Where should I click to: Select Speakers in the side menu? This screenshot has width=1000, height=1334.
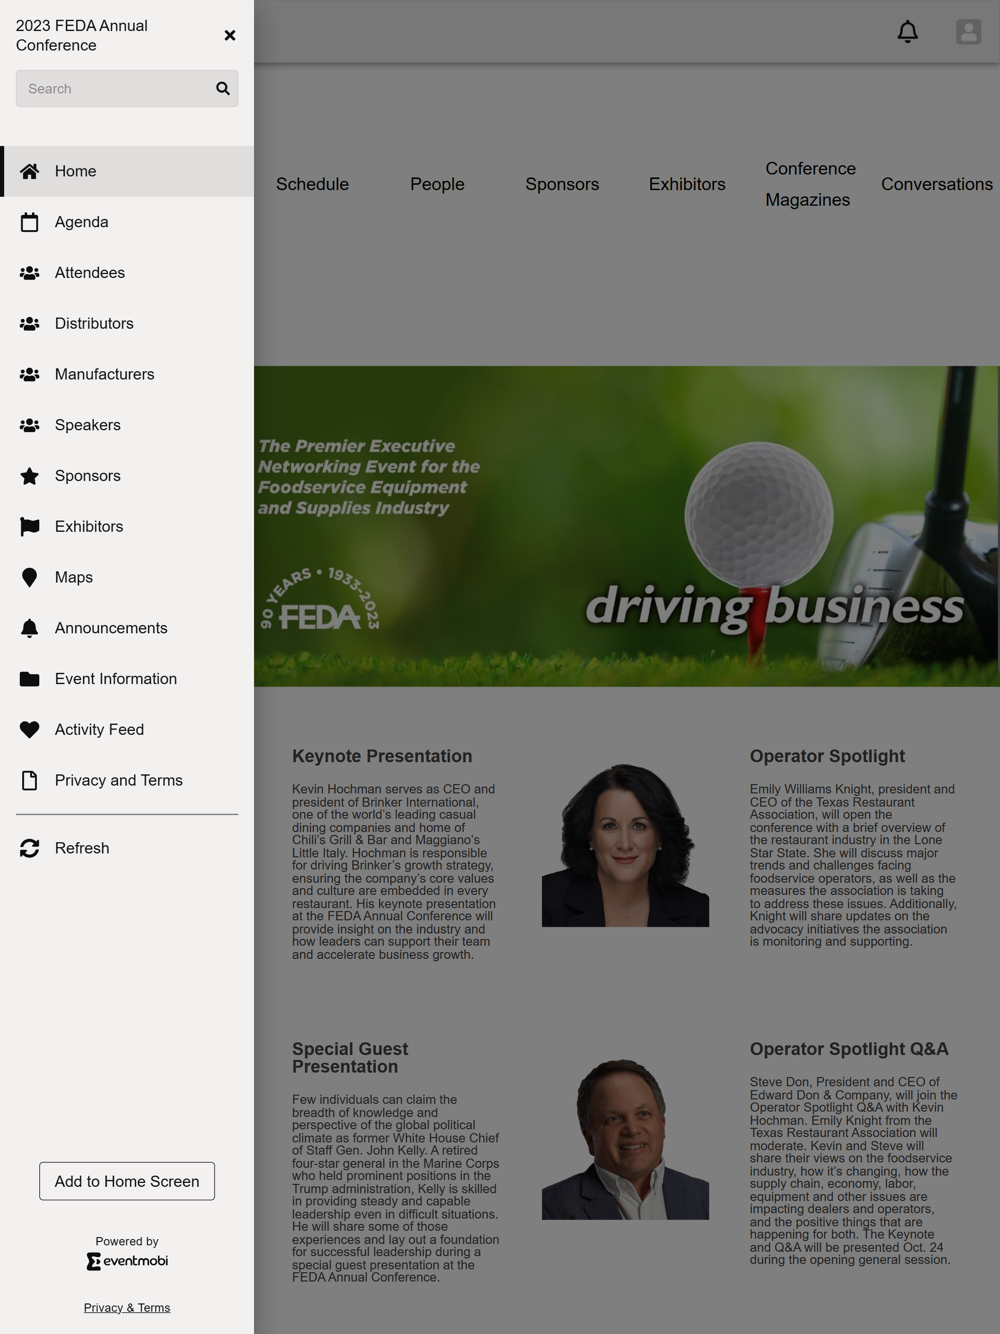(x=127, y=425)
